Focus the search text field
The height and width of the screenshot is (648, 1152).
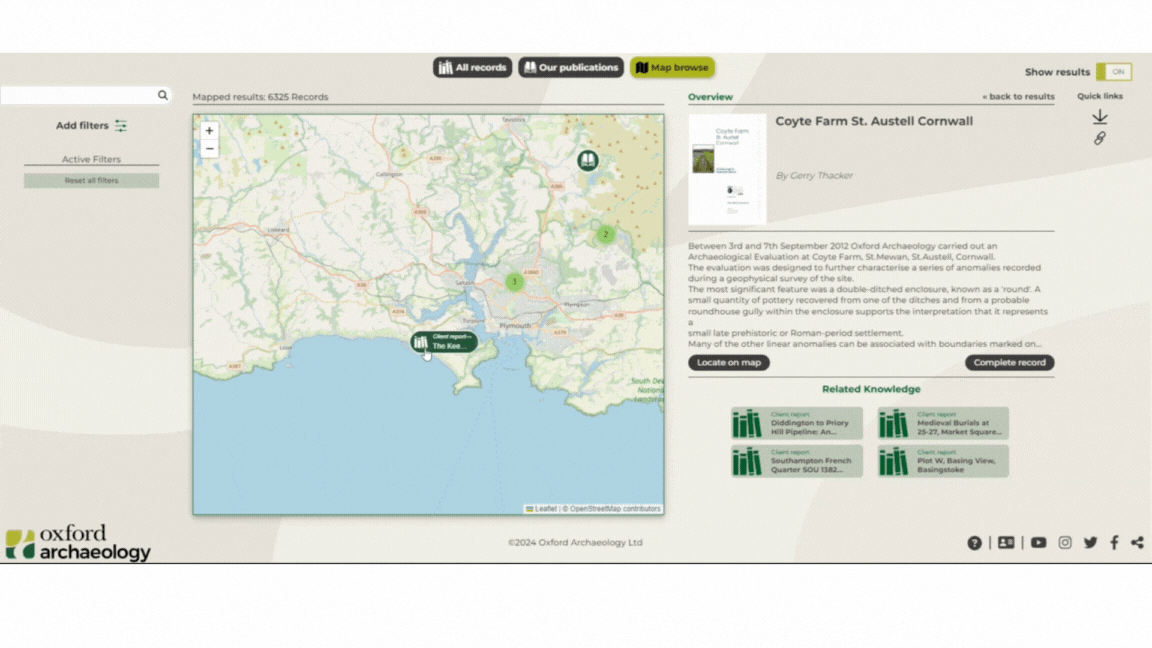(79, 96)
